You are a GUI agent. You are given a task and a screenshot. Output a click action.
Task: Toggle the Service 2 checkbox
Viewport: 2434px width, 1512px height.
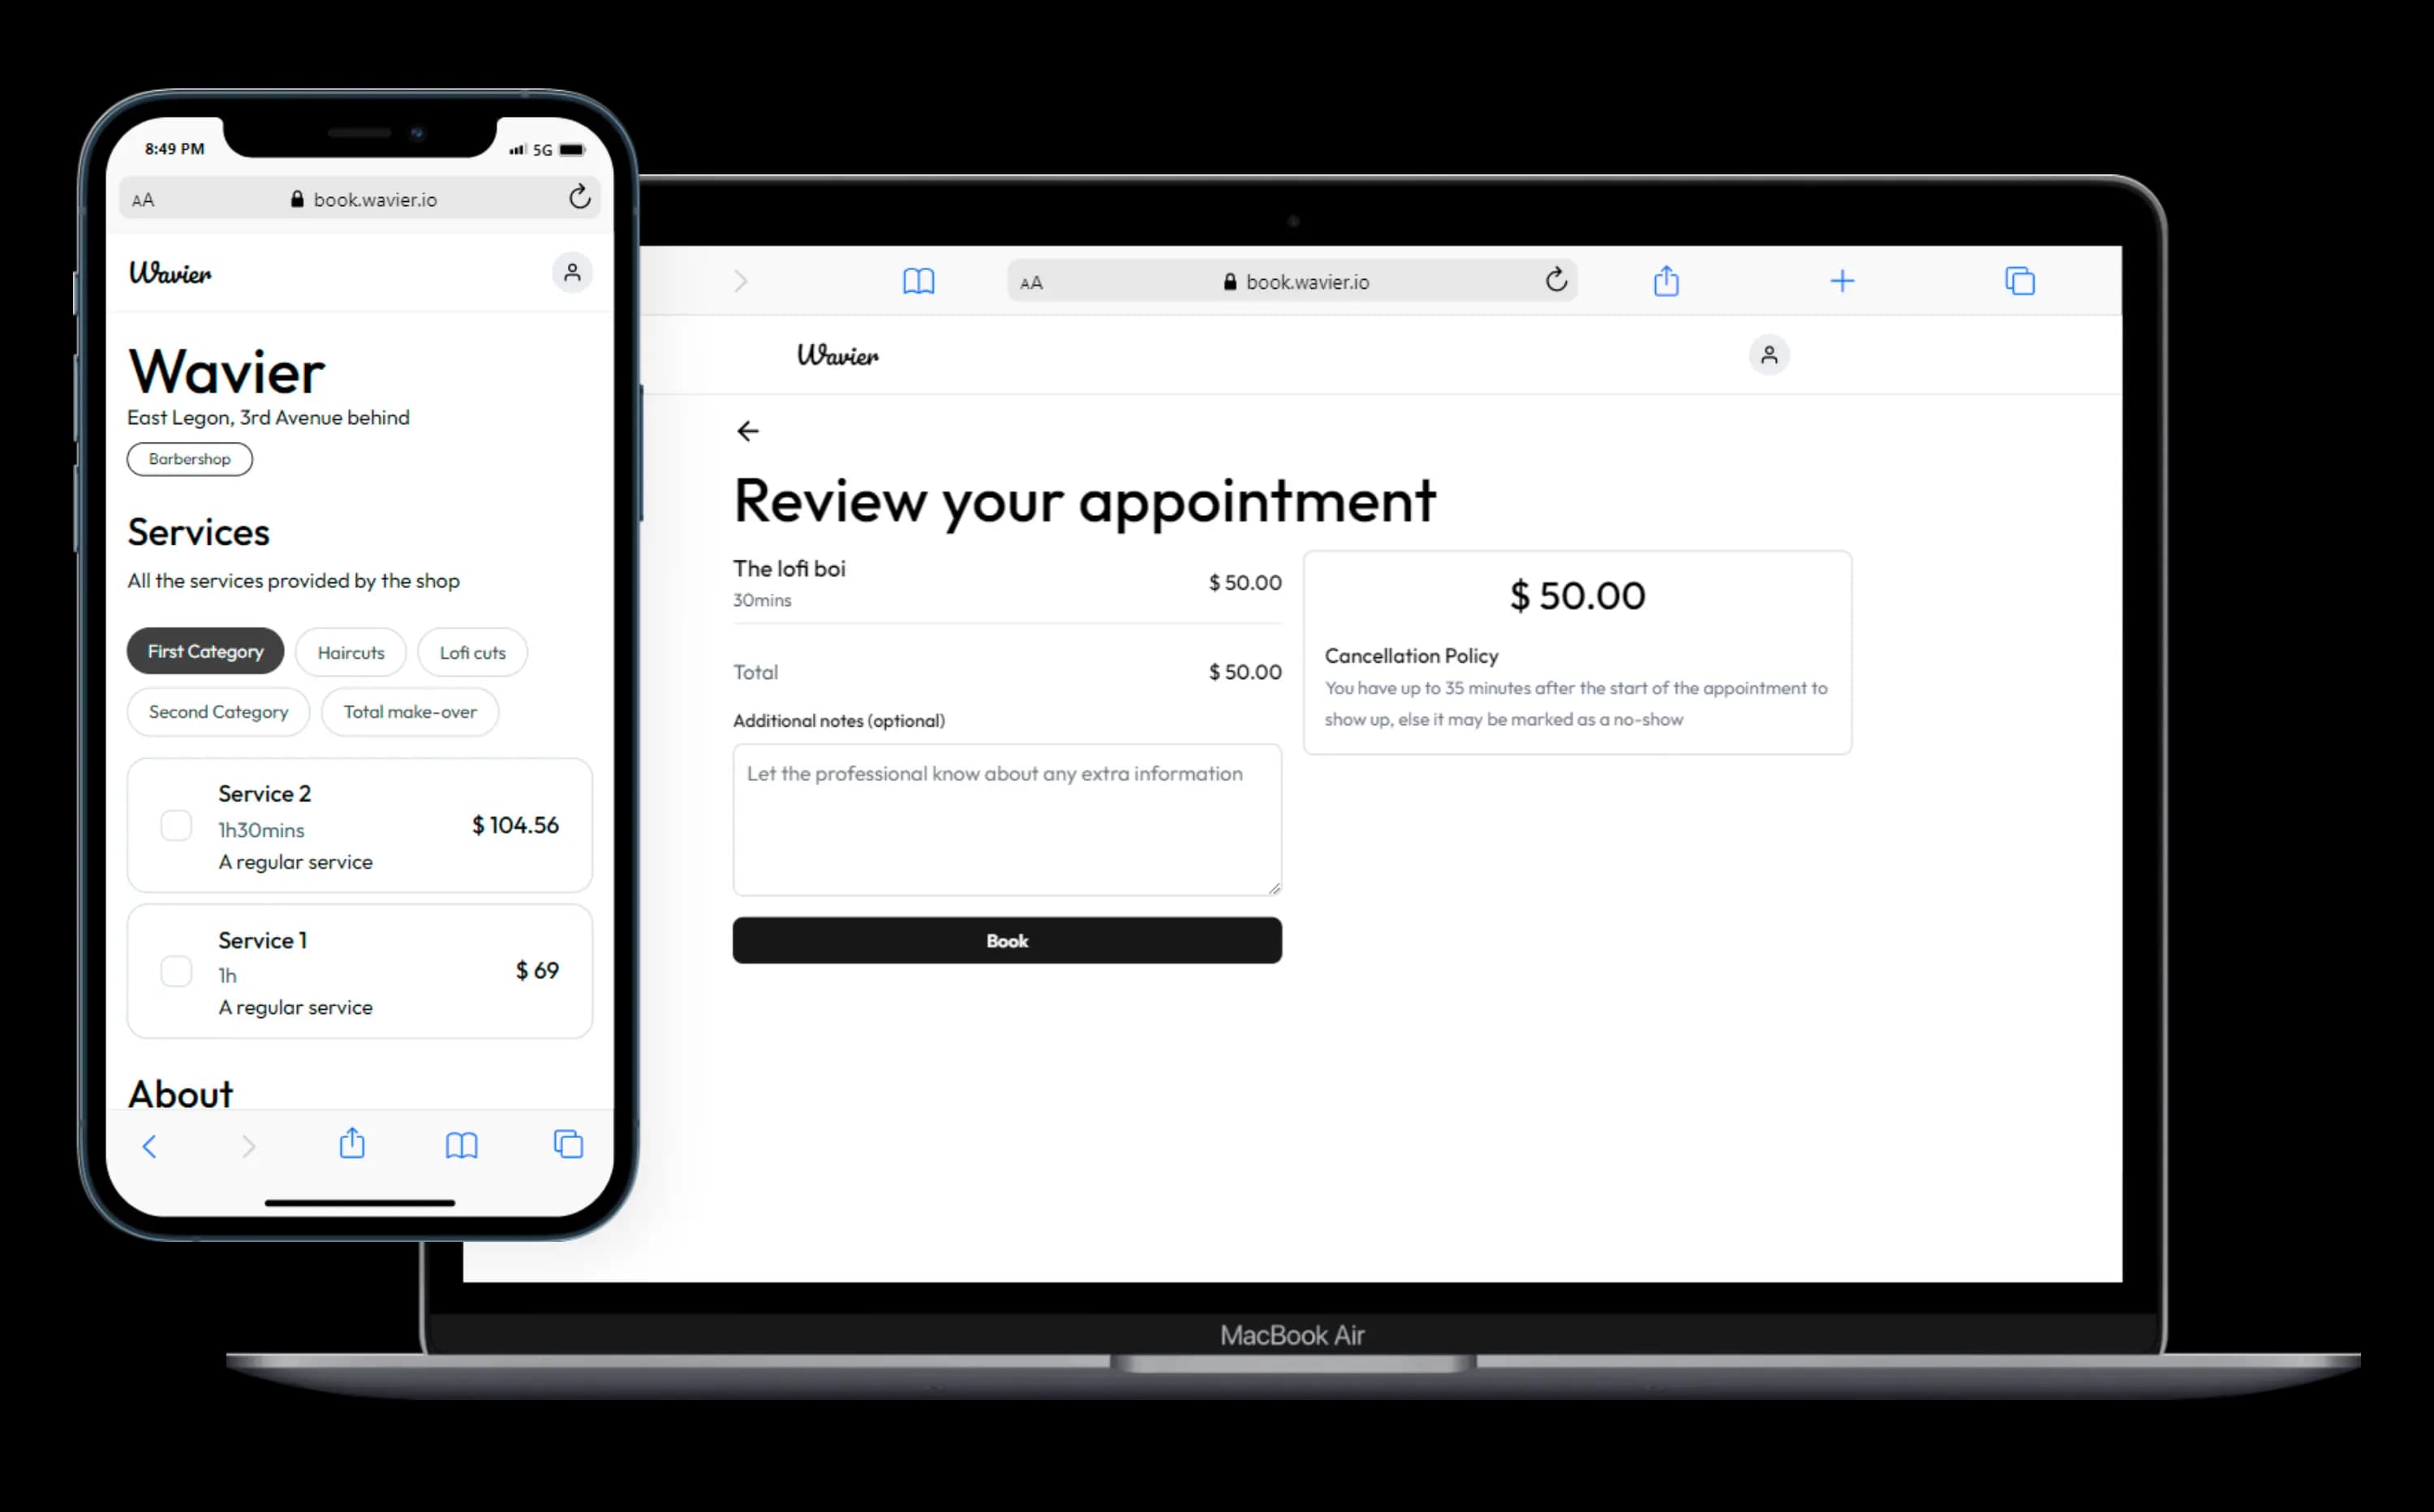(x=174, y=826)
